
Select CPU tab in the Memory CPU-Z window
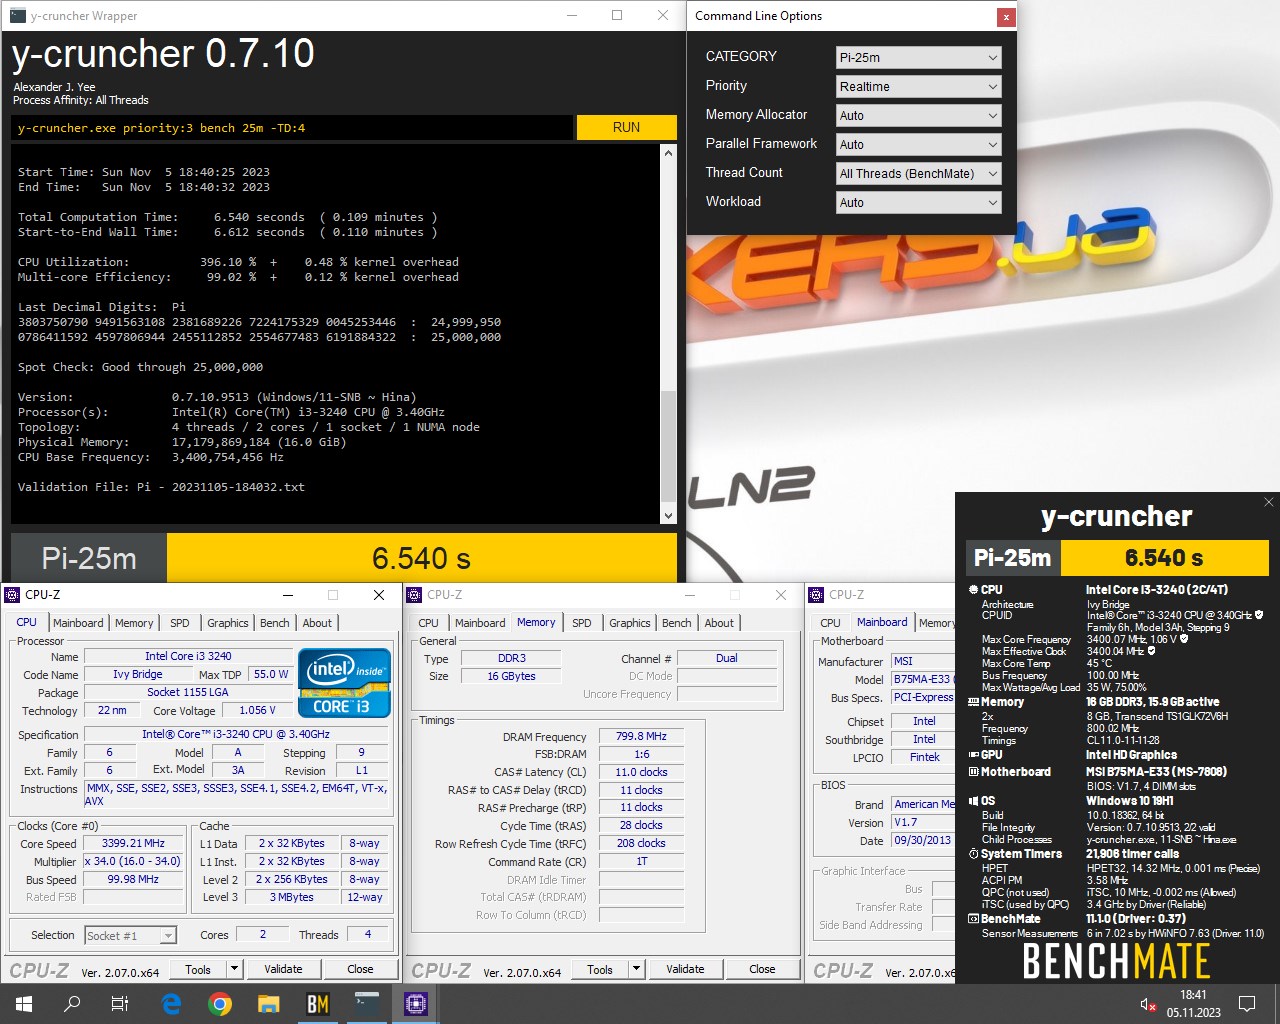(x=428, y=623)
